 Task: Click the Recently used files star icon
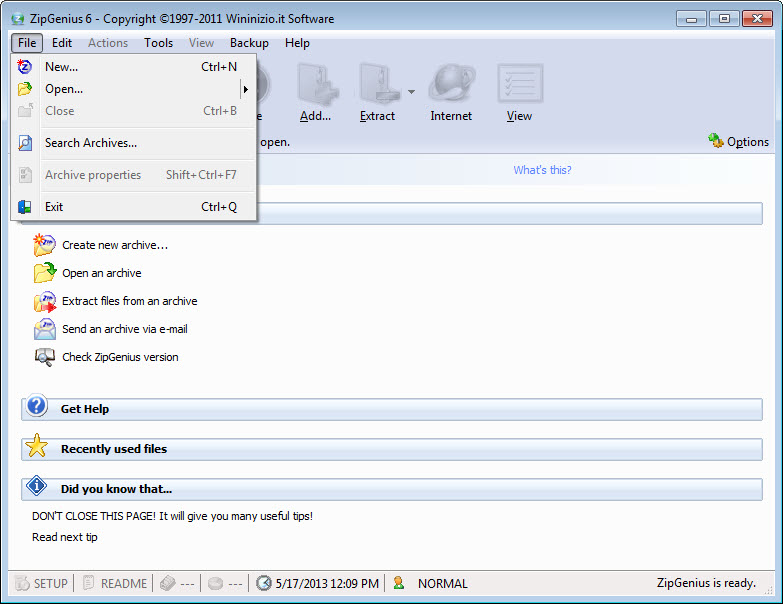pos(36,446)
